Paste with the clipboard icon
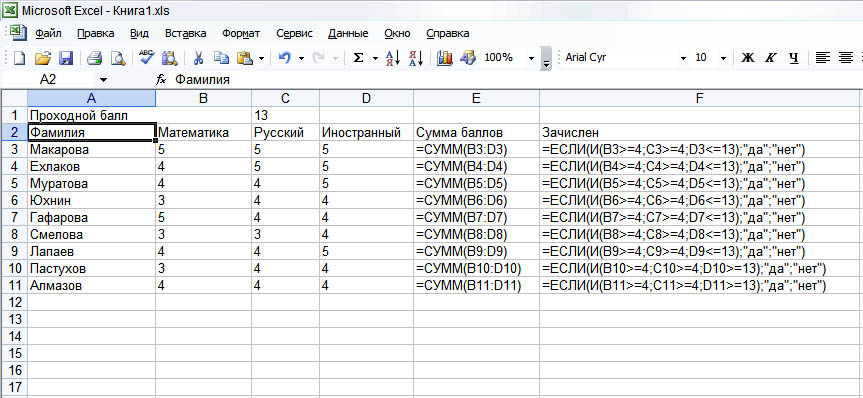This screenshot has width=863, height=398. click(244, 58)
